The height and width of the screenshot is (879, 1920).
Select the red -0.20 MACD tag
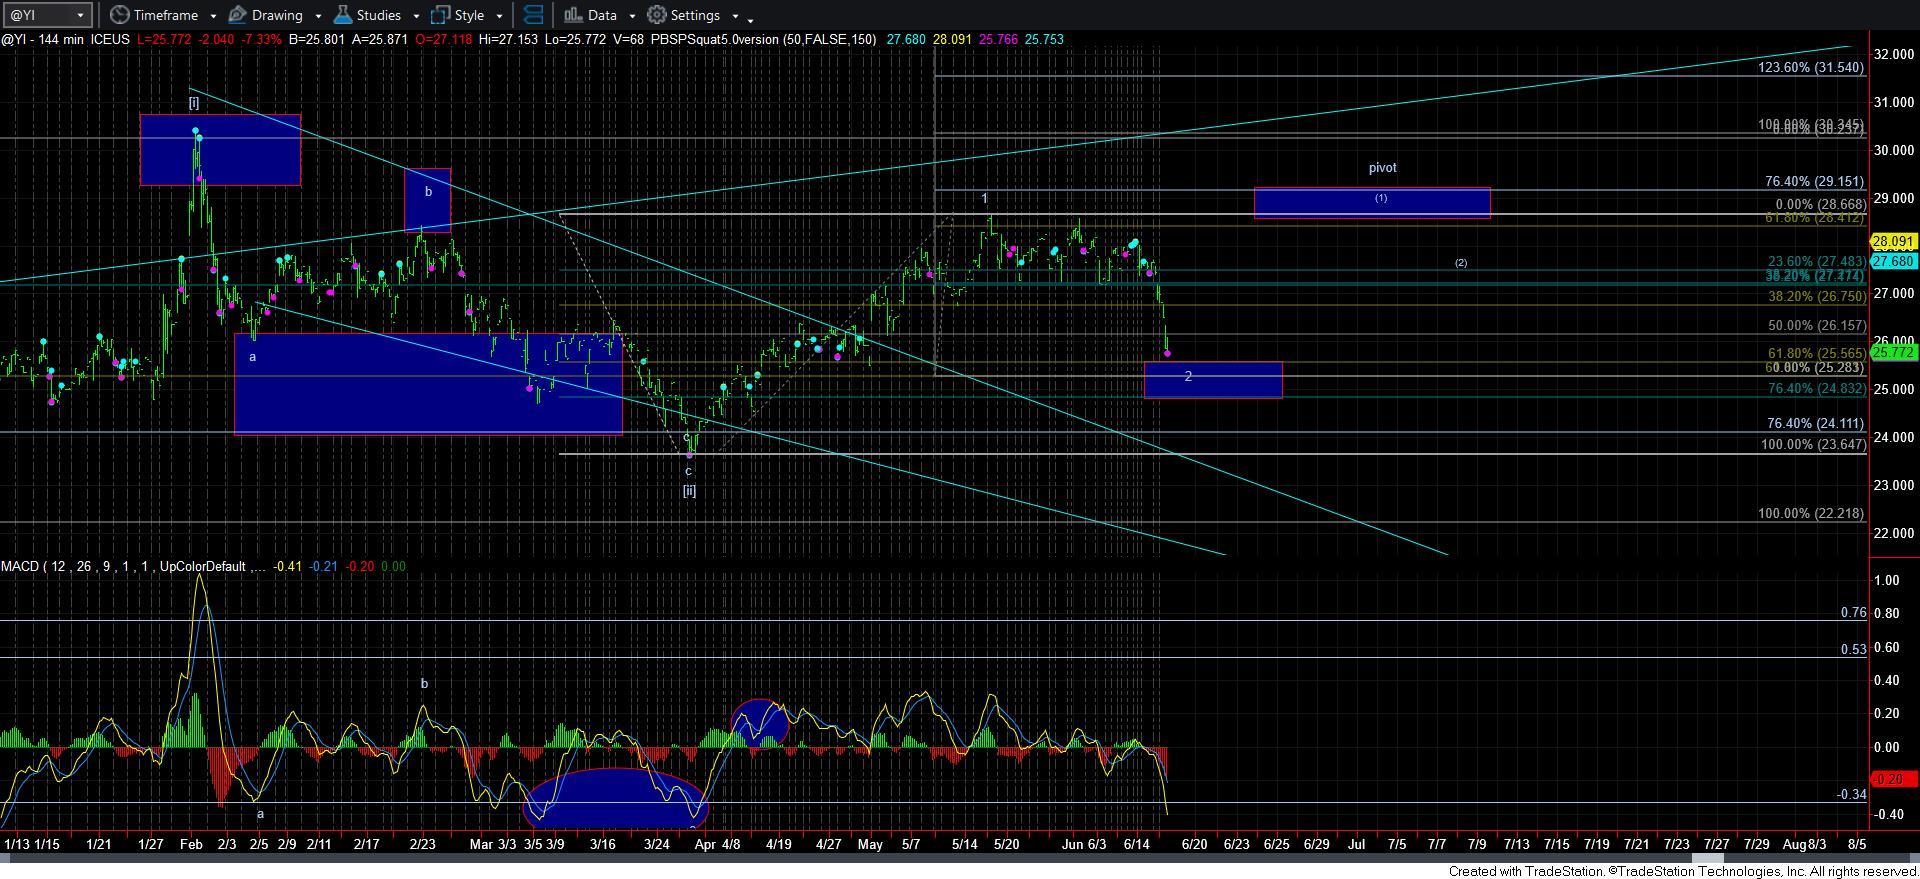coord(1892,779)
